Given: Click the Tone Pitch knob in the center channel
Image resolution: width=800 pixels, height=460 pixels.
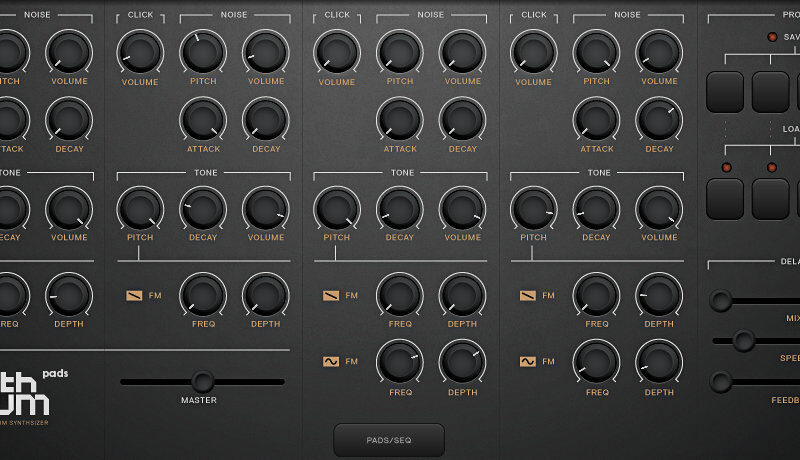Looking at the screenshot, I should pyautogui.click(x=337, y=208).
